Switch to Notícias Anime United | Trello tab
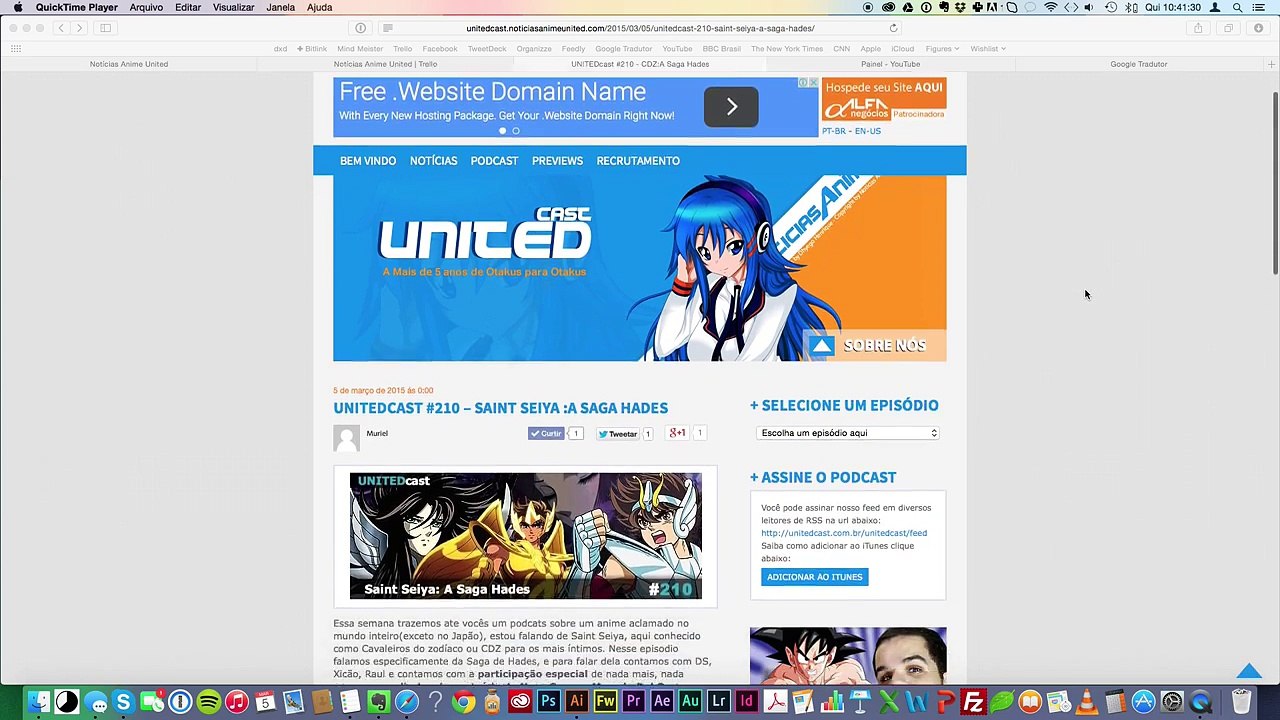Viewport: 1280px width, 720px height. click(x=386, y=64)
